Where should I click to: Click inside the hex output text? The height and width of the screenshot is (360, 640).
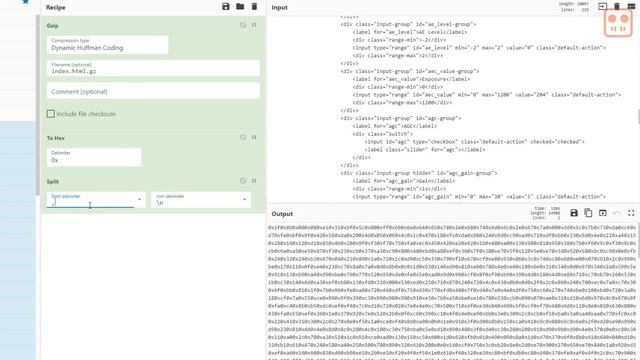pos(452,290)
